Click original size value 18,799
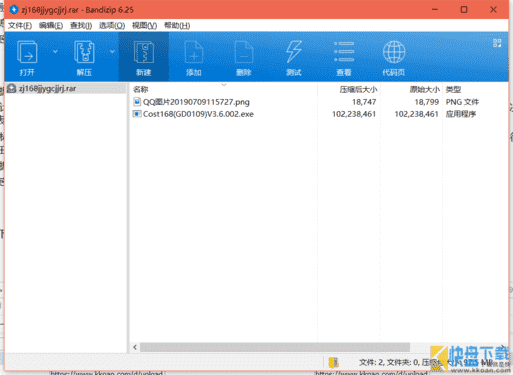Viewport: 513px width, 375px height. pos(426,102)
